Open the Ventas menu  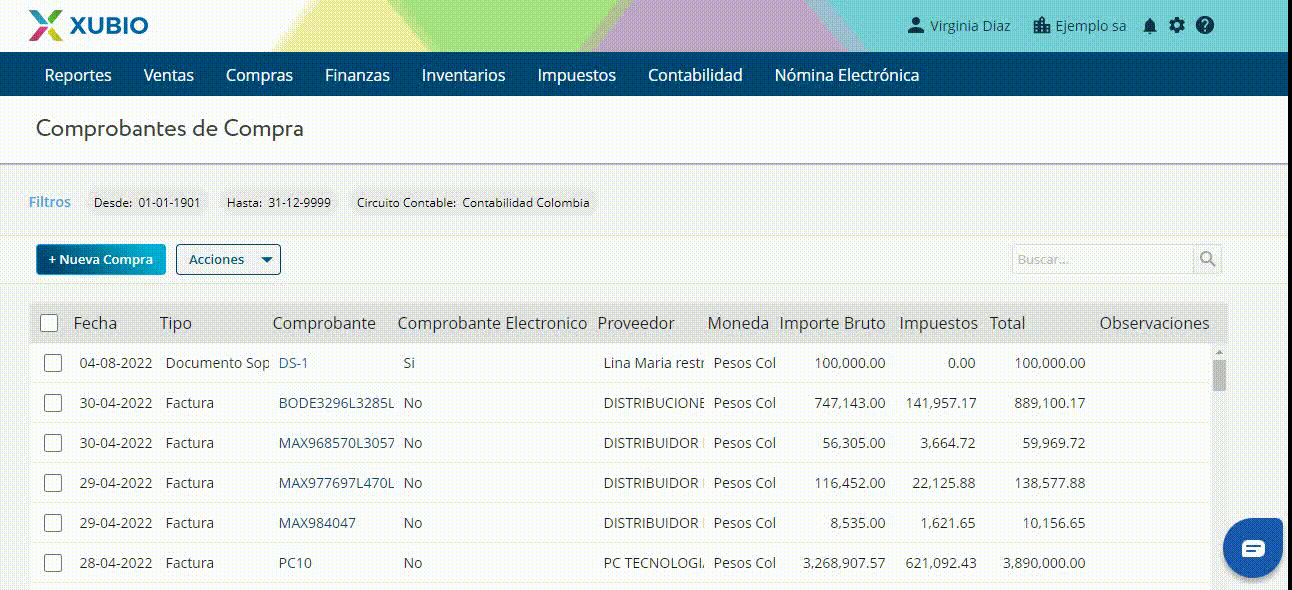coord(169,75)
